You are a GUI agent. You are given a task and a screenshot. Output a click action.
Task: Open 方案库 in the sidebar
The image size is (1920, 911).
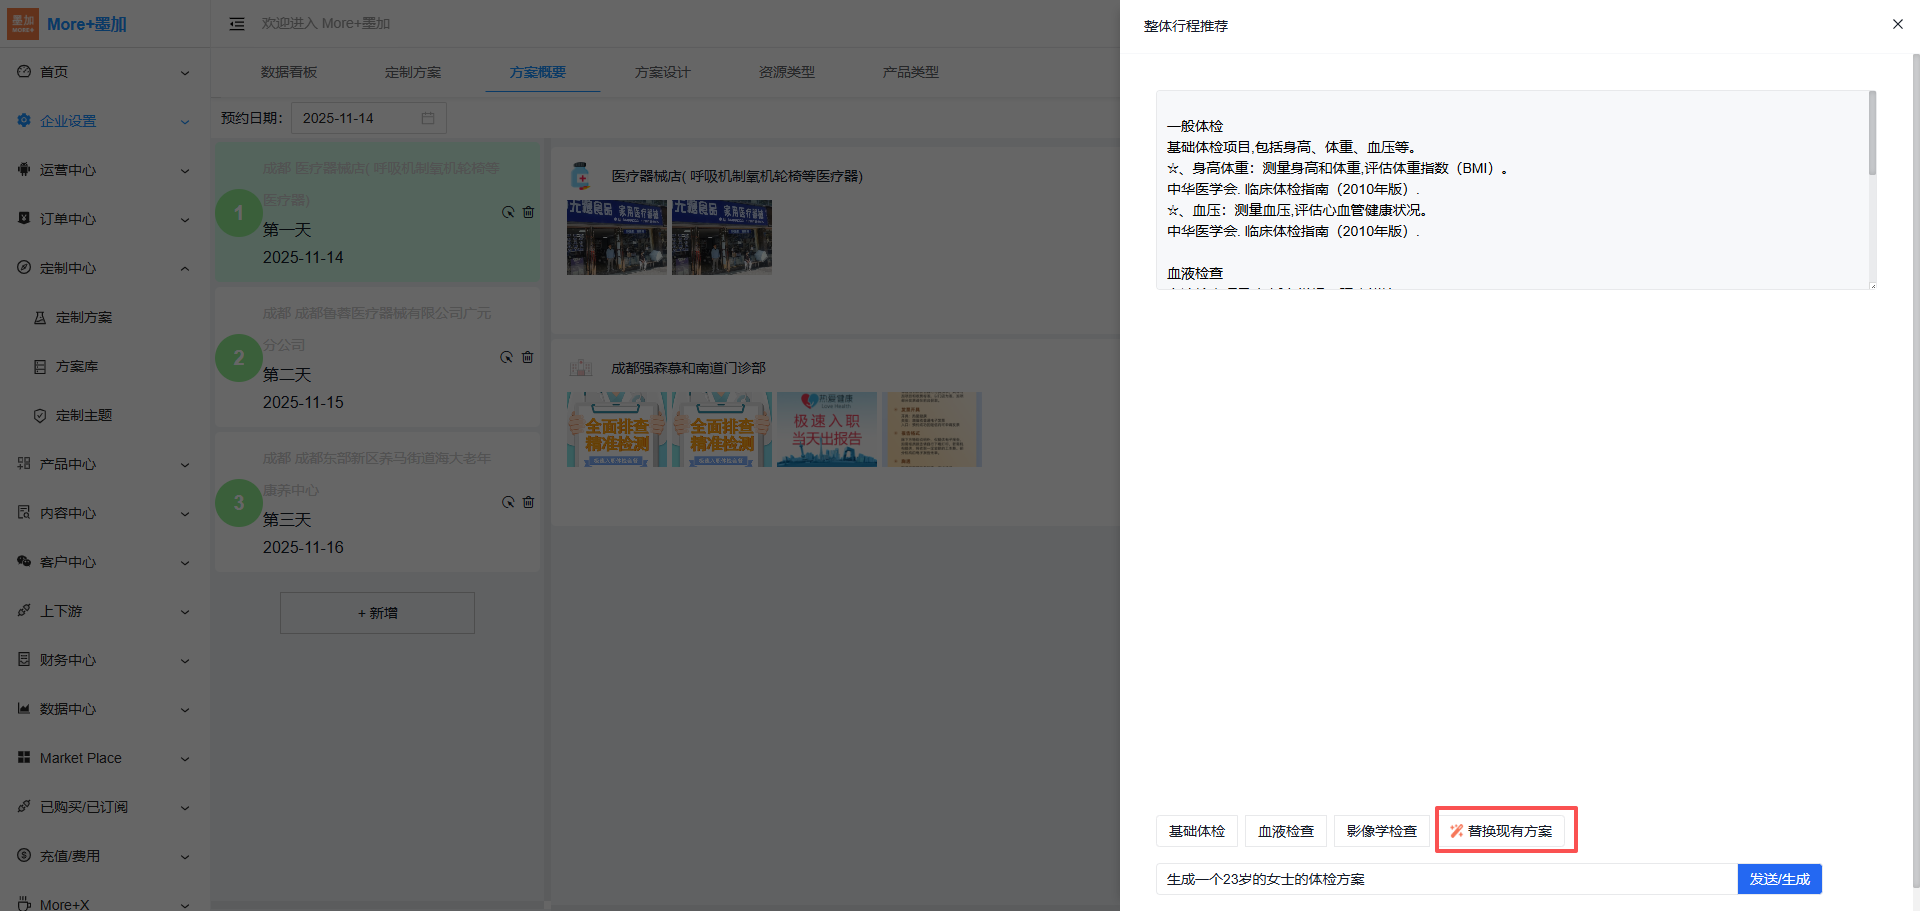[x=77, y=366]
